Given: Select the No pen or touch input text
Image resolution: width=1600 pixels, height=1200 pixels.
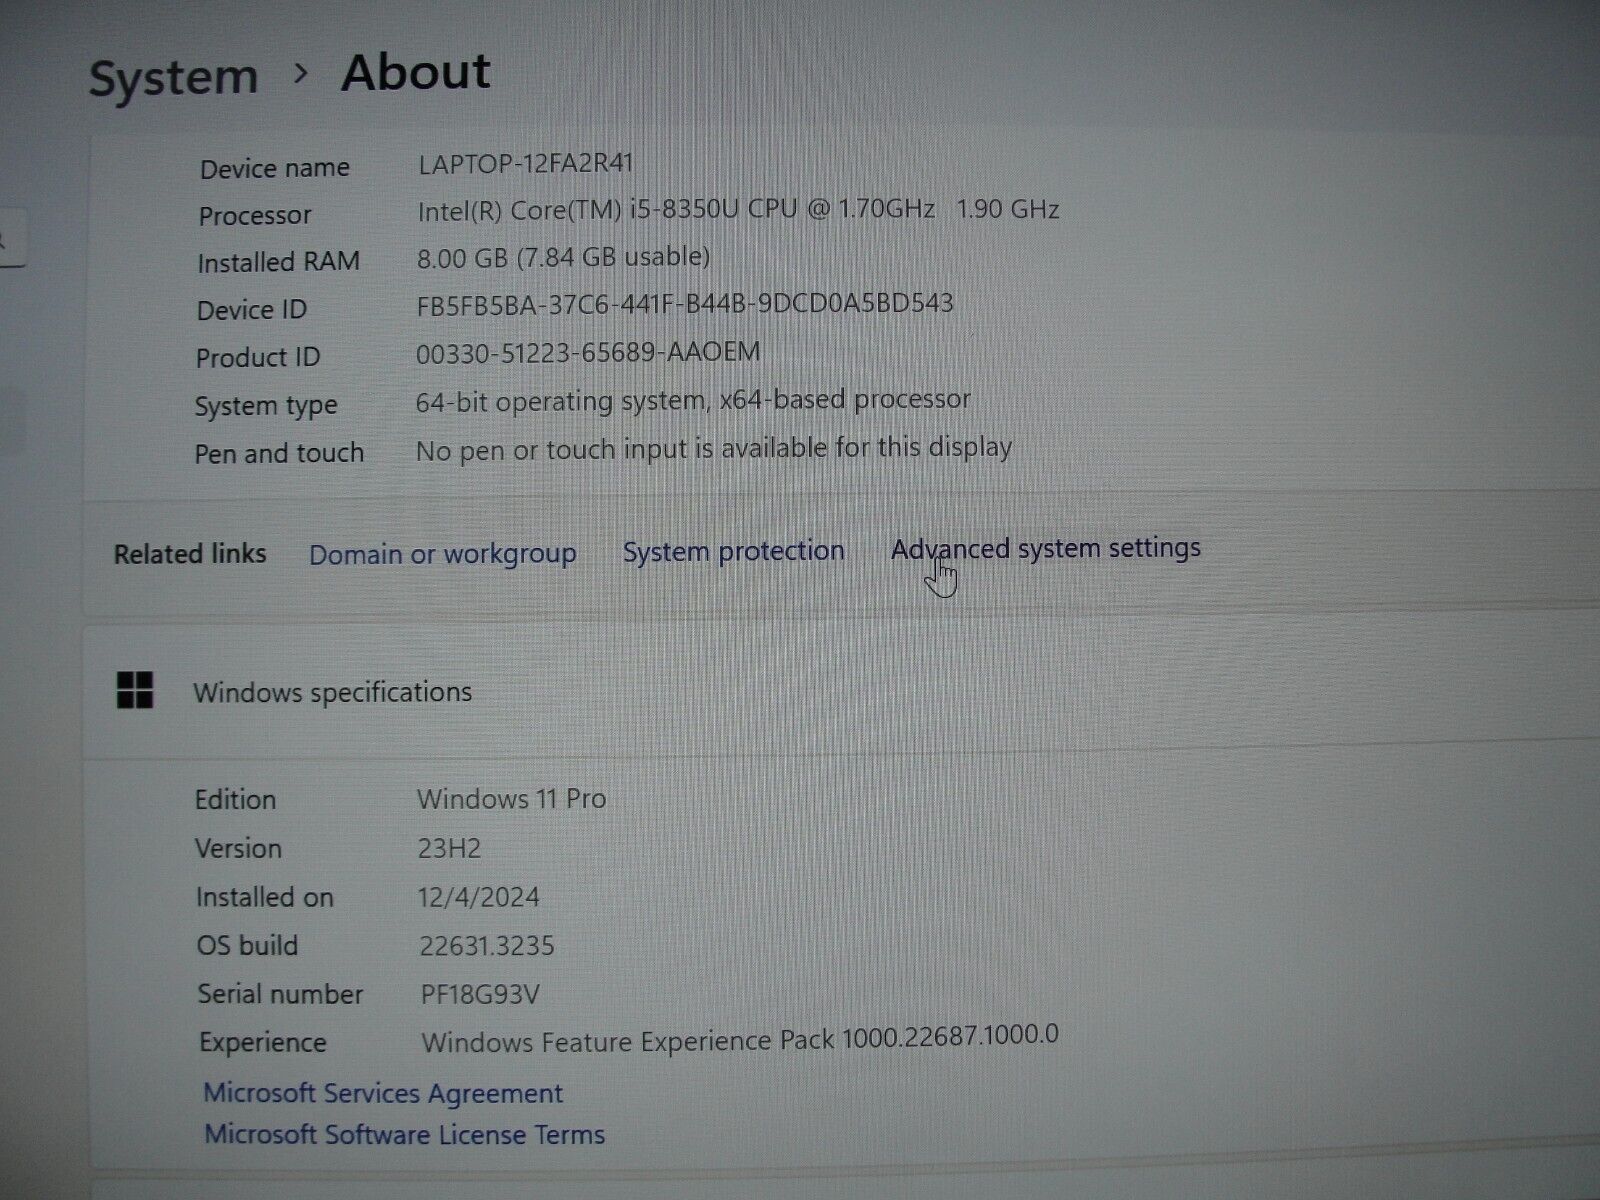Looking at the screenshot, I should [714, 448].
